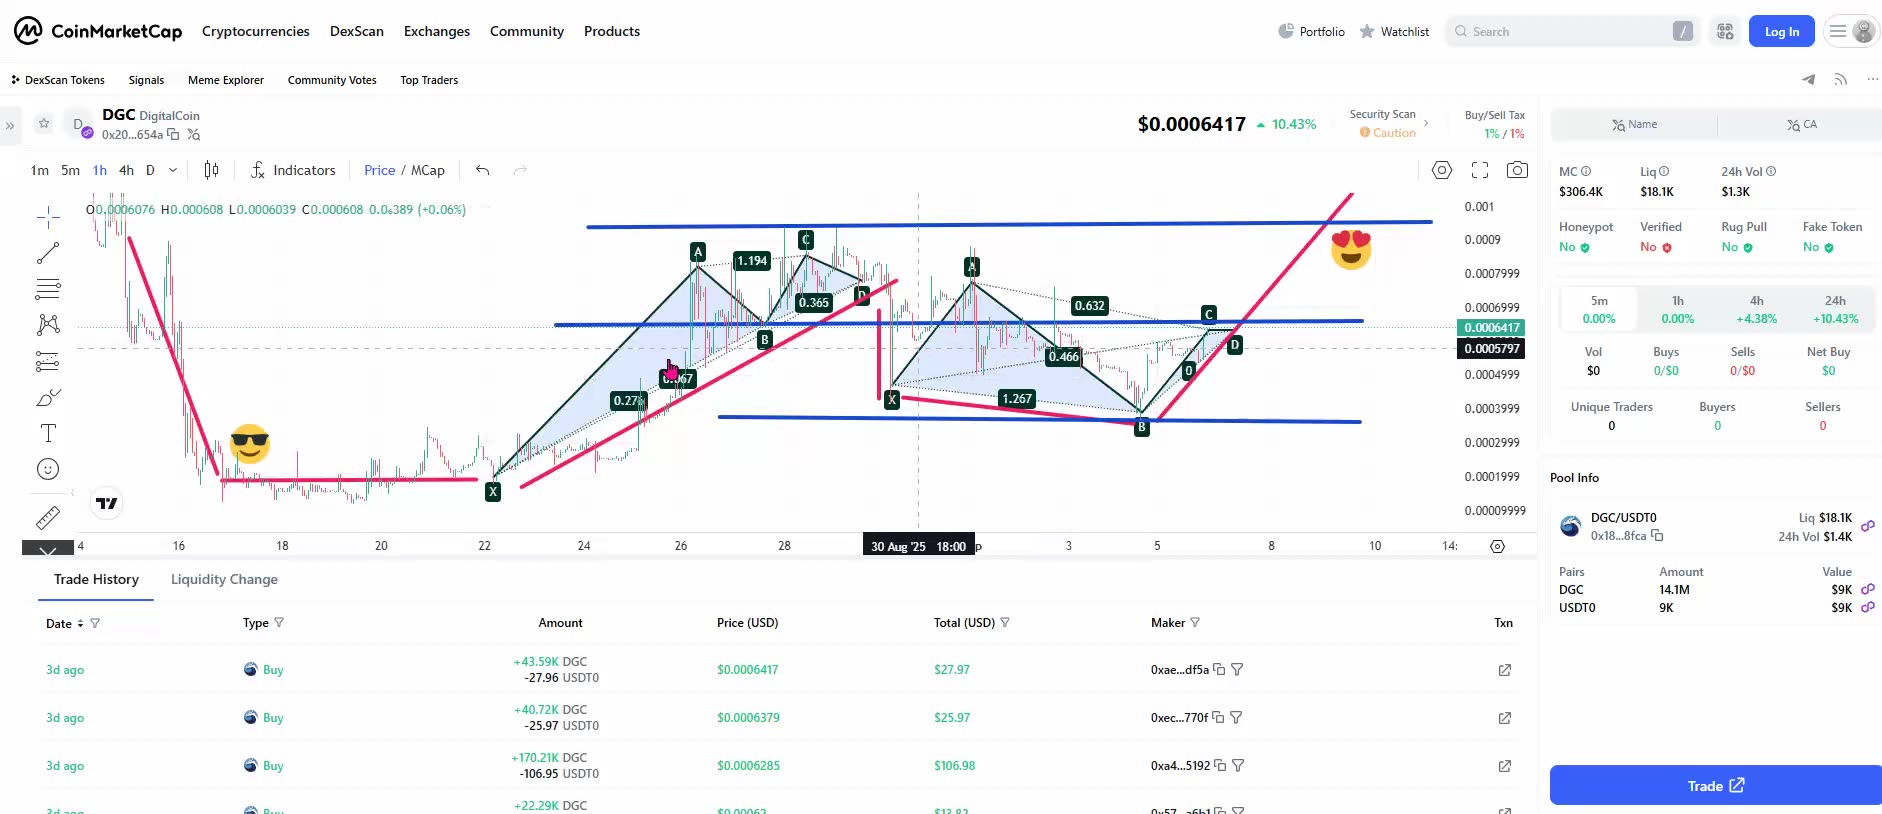Image resolution: width=1882 pixels, height=814 pixels.
Task: Switch chart to Price view
Action: (x=379, y=170)
